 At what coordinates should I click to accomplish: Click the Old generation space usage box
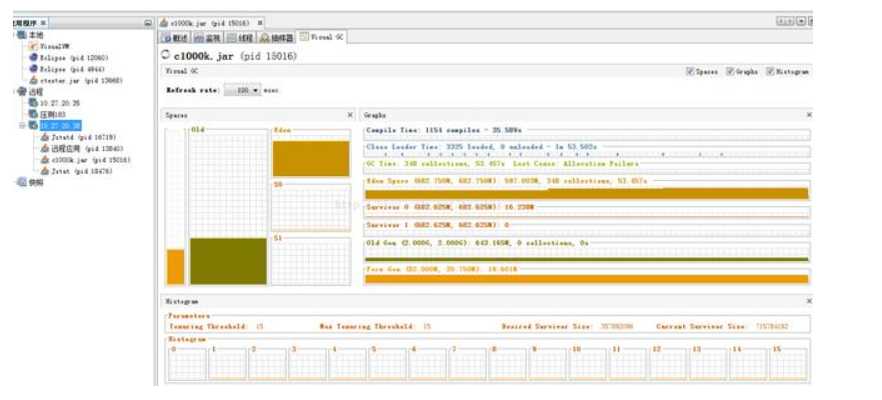coord(228,207)
